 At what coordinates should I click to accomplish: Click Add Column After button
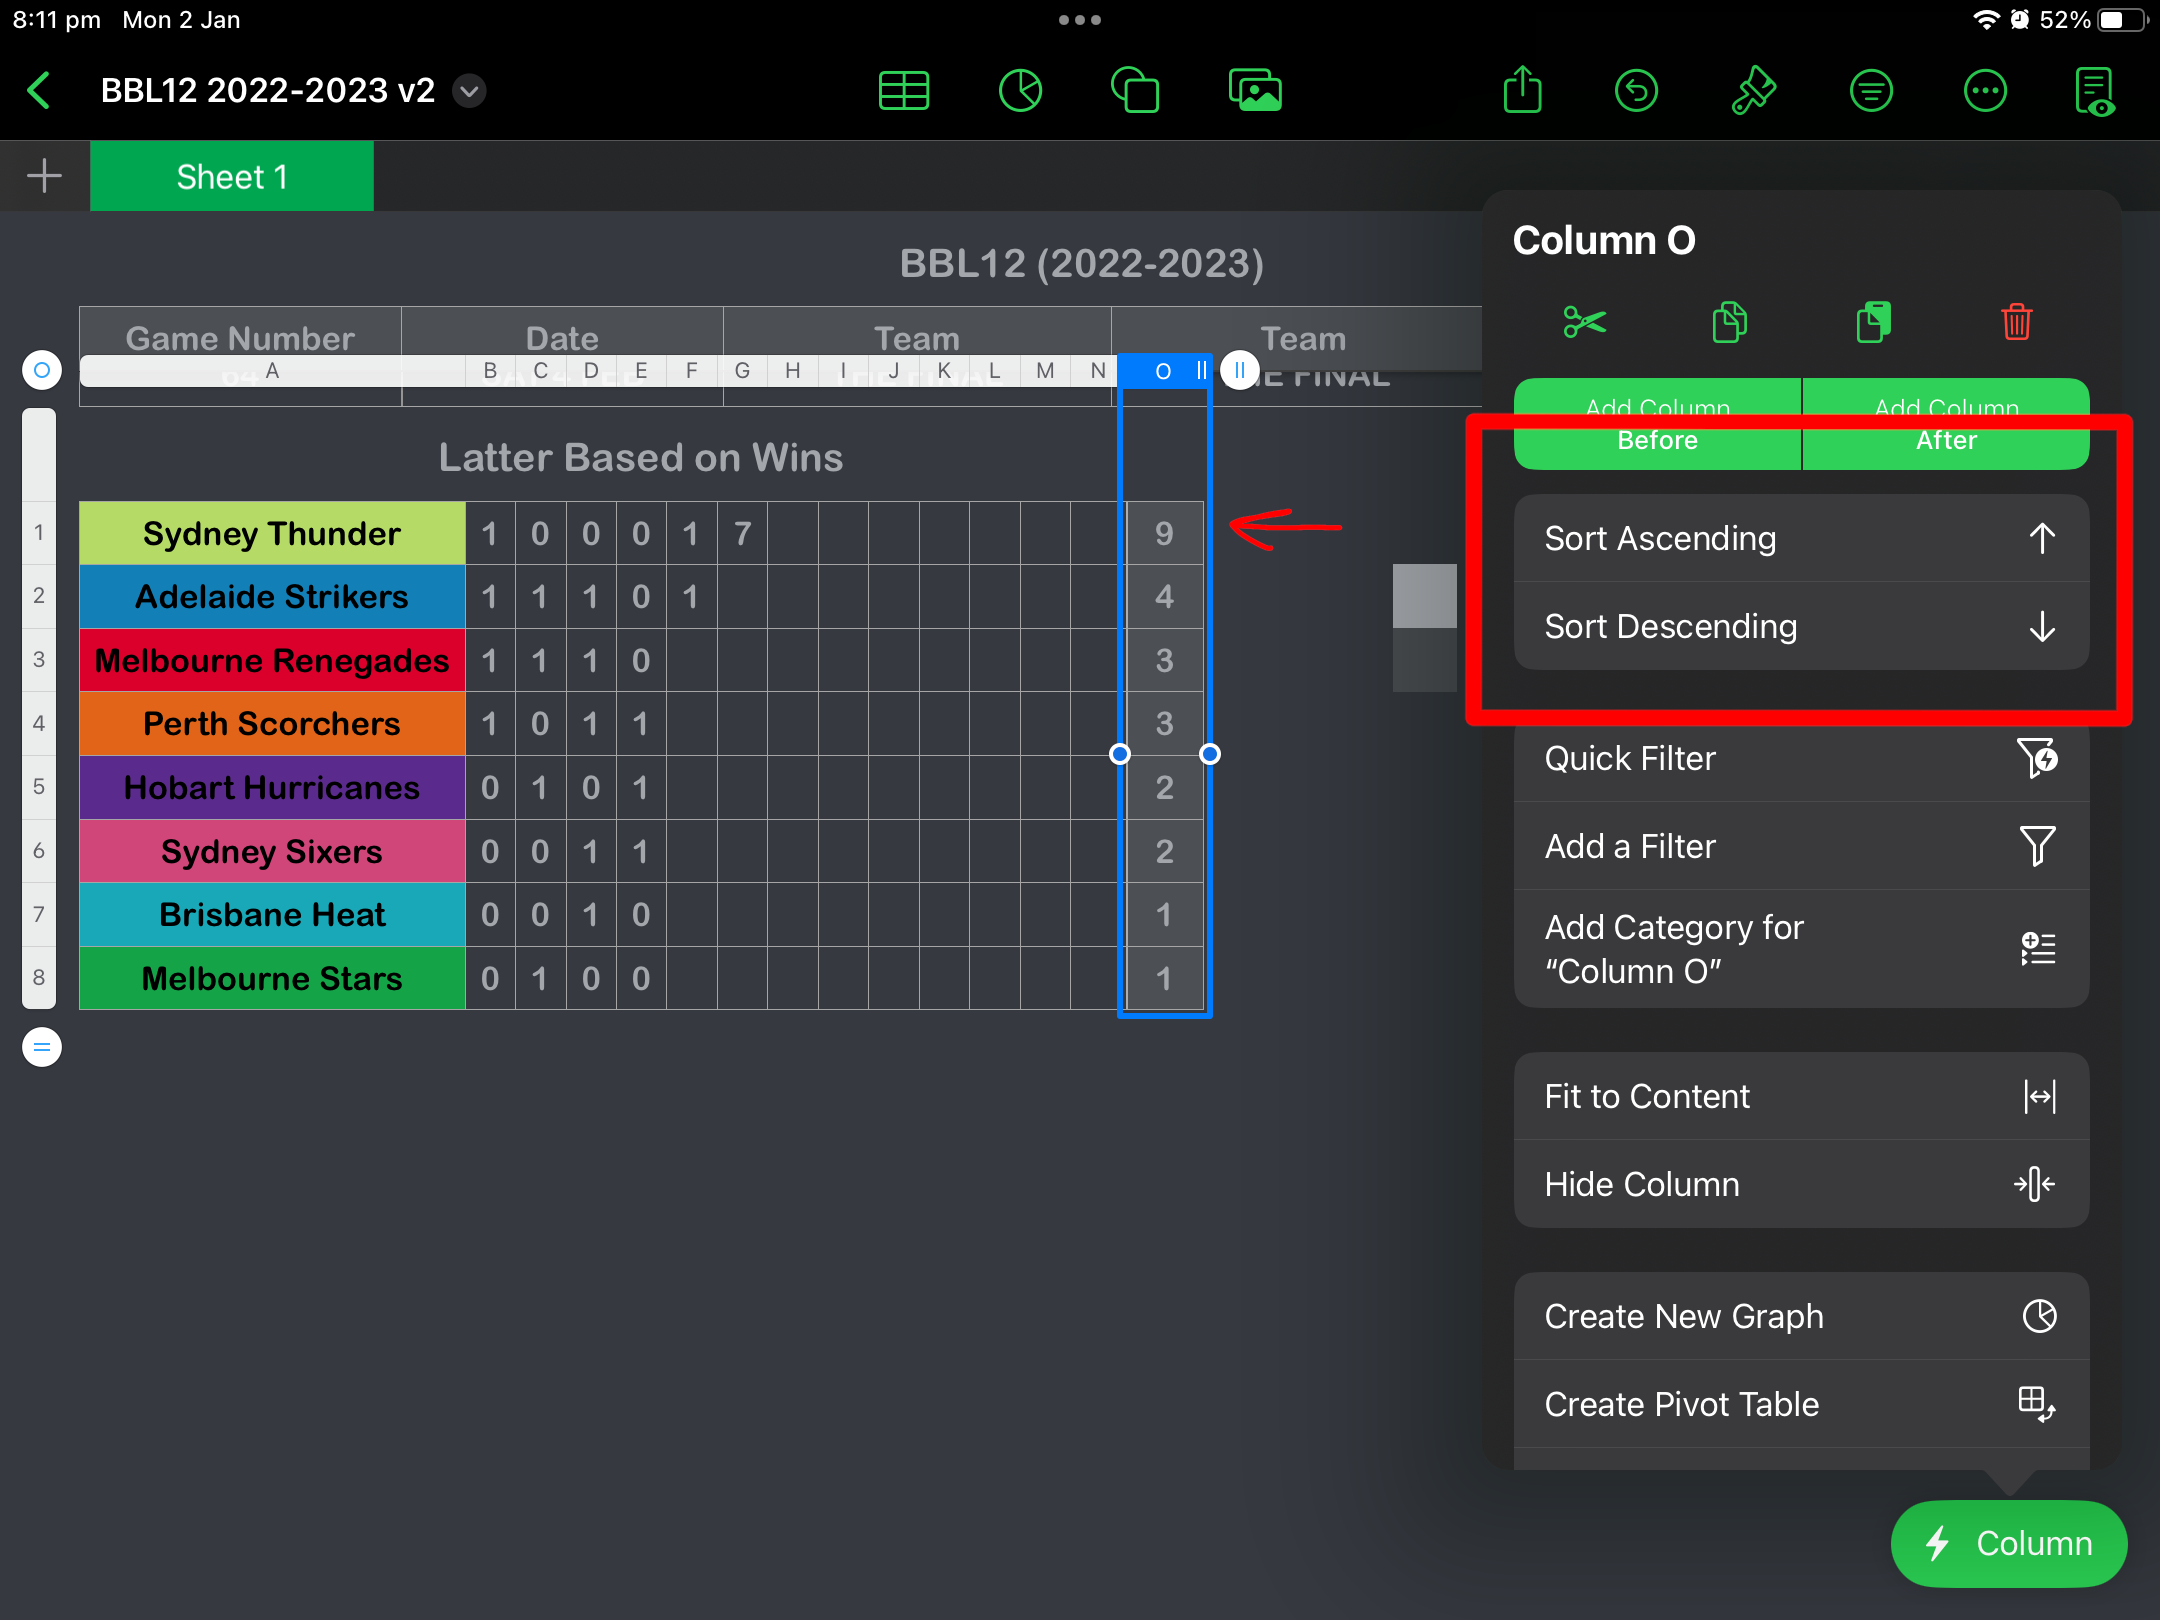[x=1944, y=424]
